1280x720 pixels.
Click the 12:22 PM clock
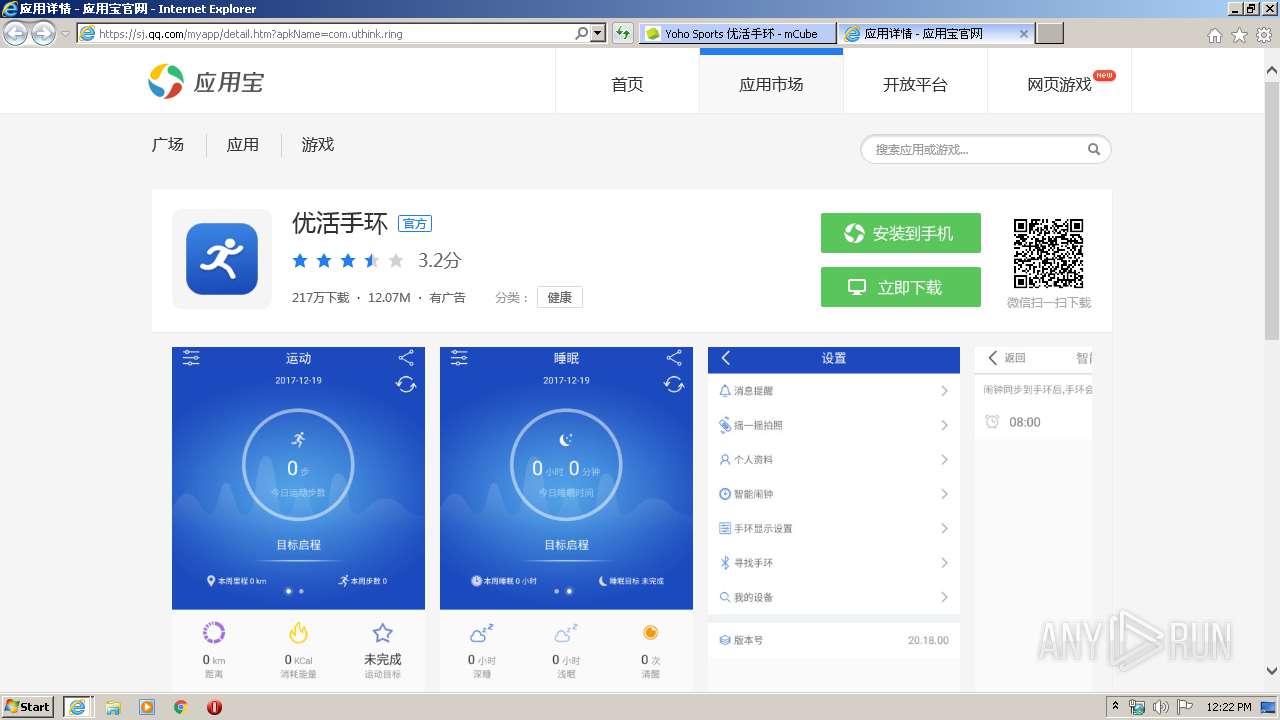coord(1229,707)
